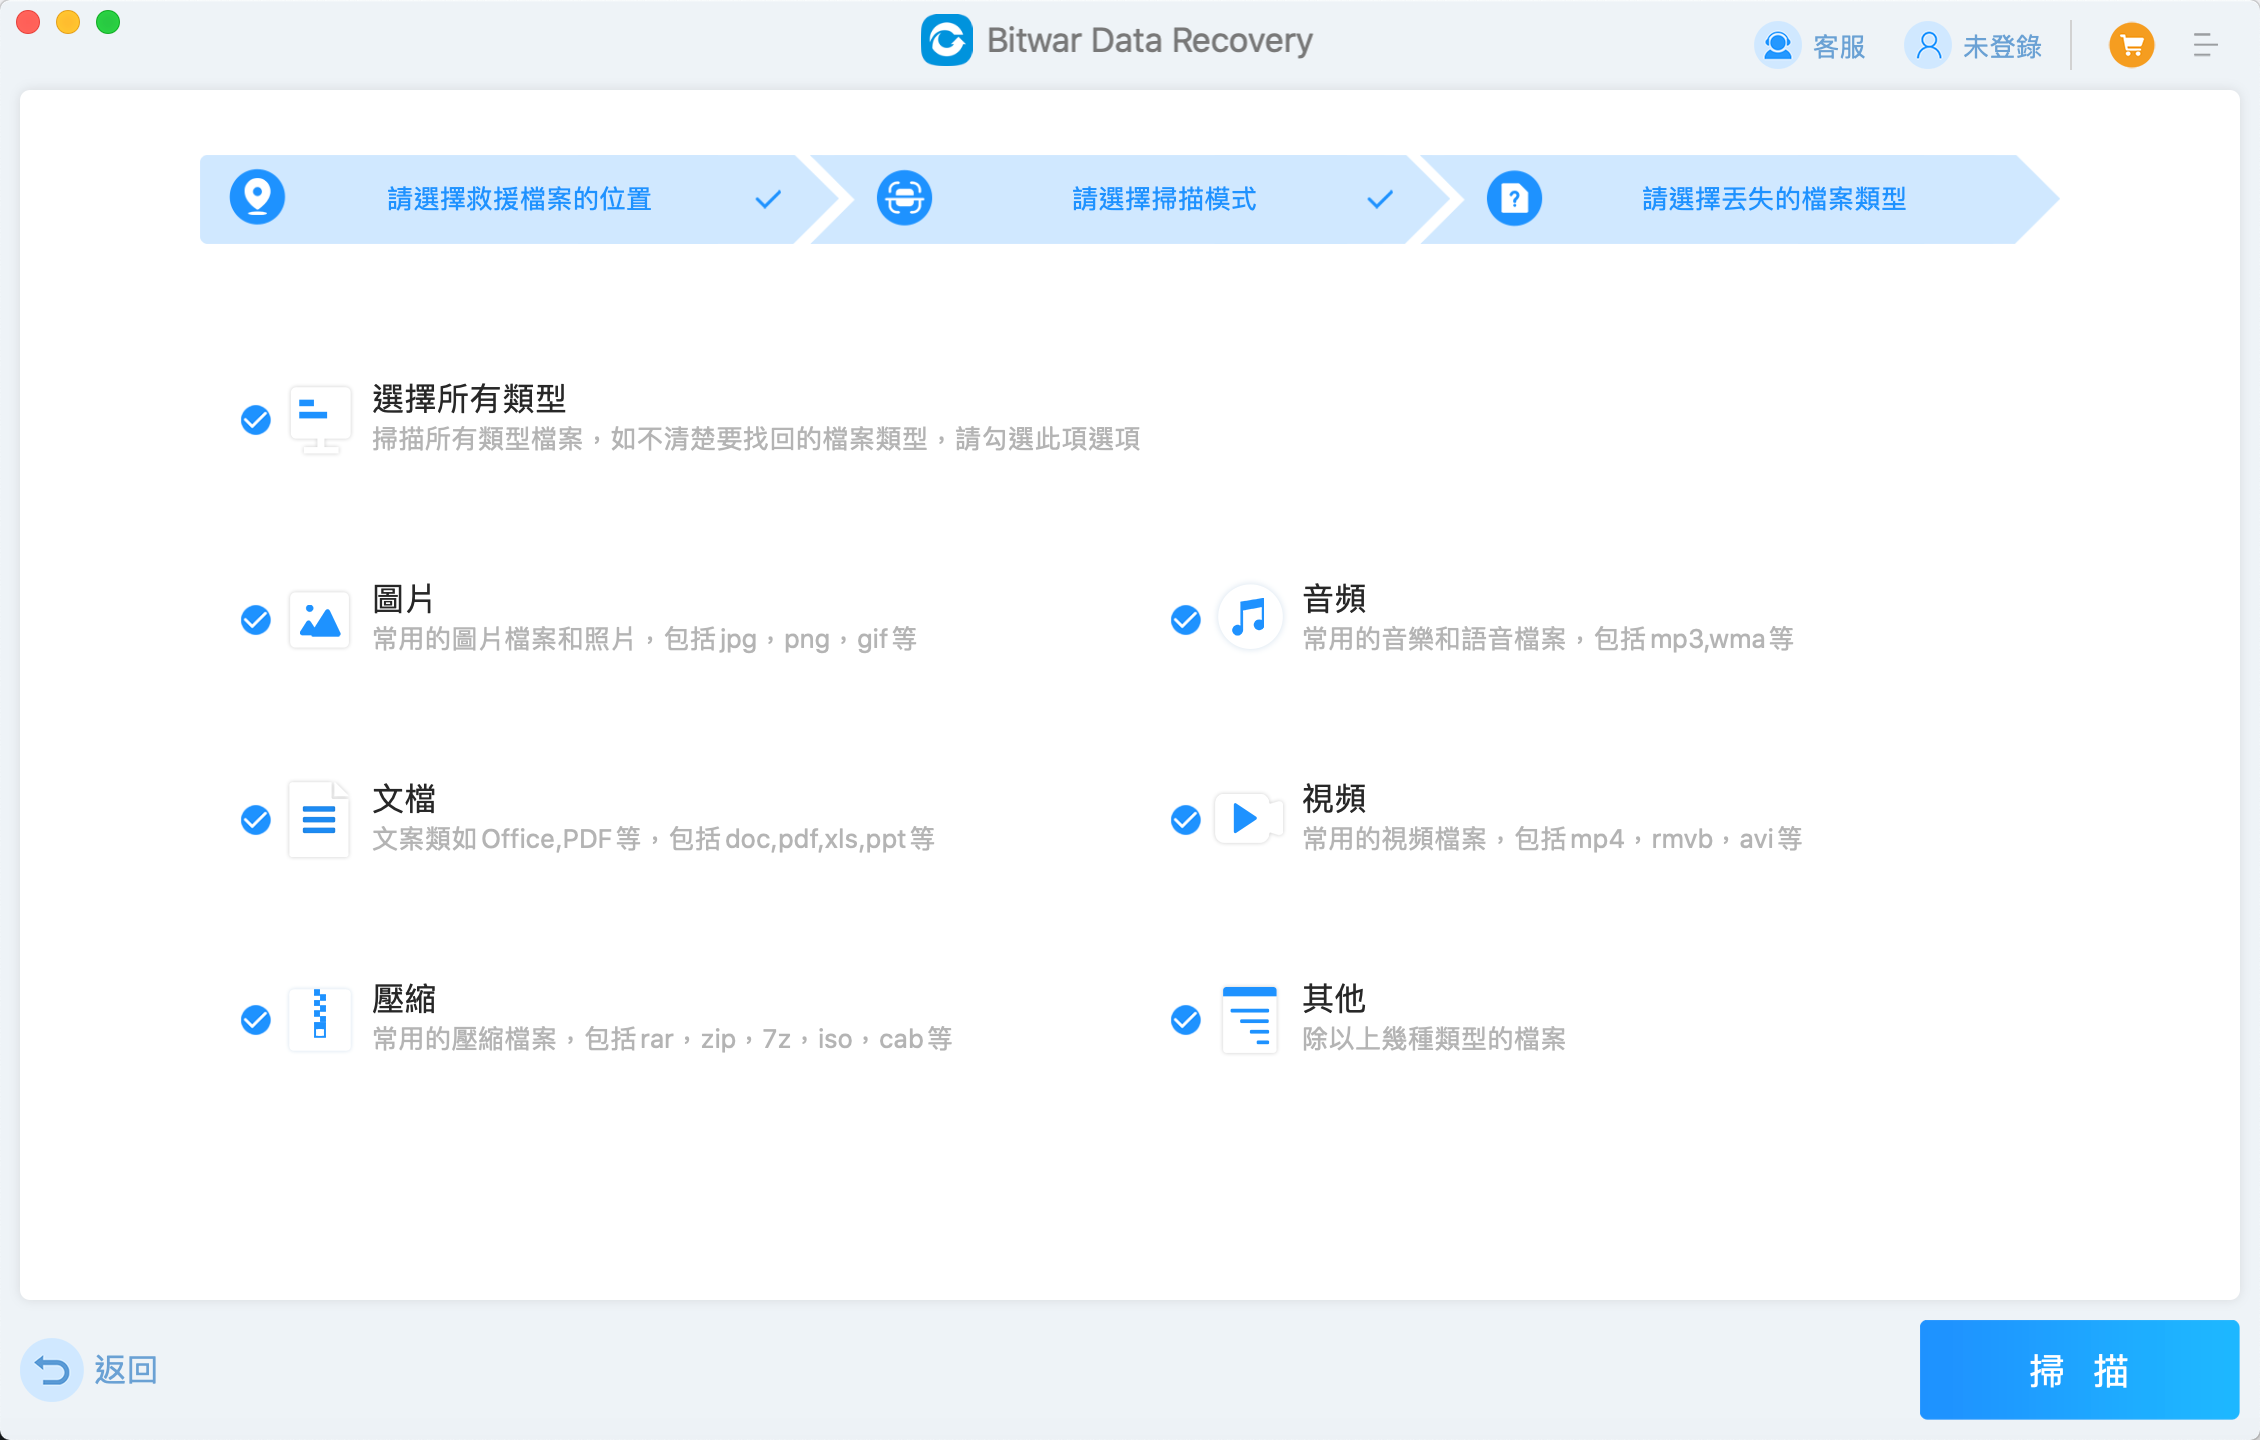
Task: Click the 未登錄 login link
Action: tap(2001, 46)
